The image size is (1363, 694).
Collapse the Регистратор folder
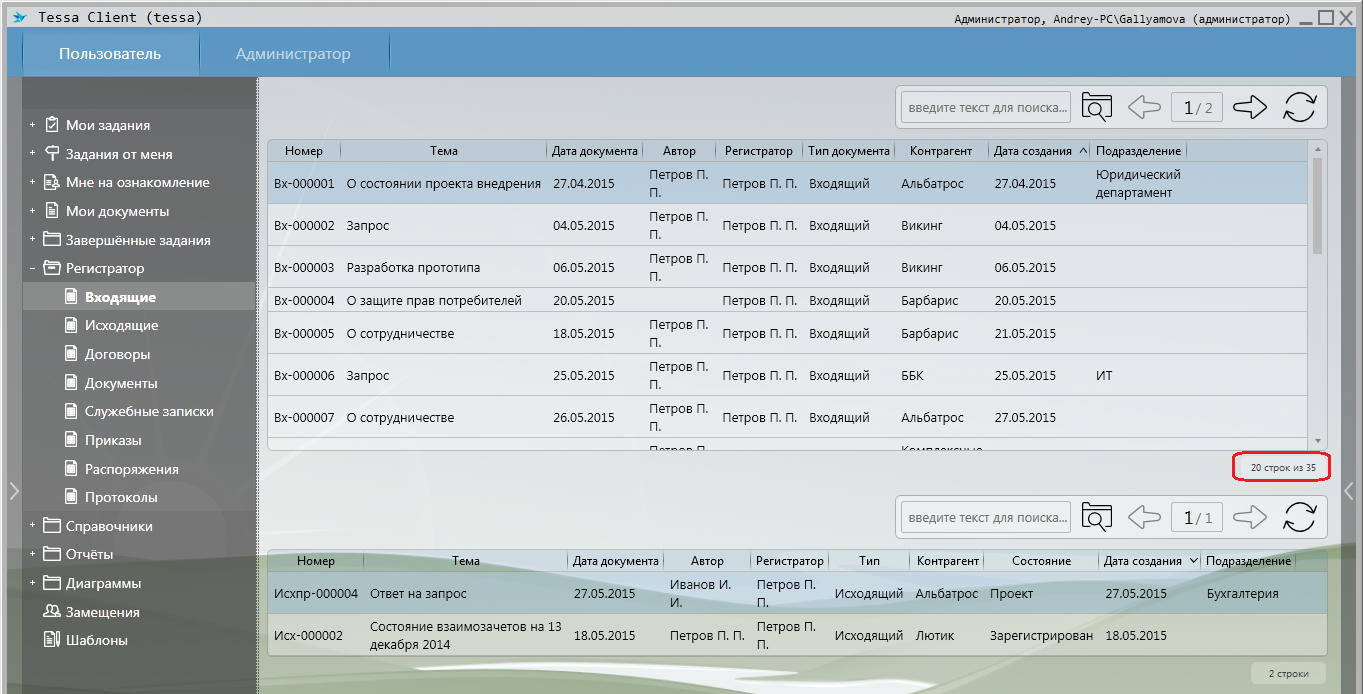pos(32,268)
